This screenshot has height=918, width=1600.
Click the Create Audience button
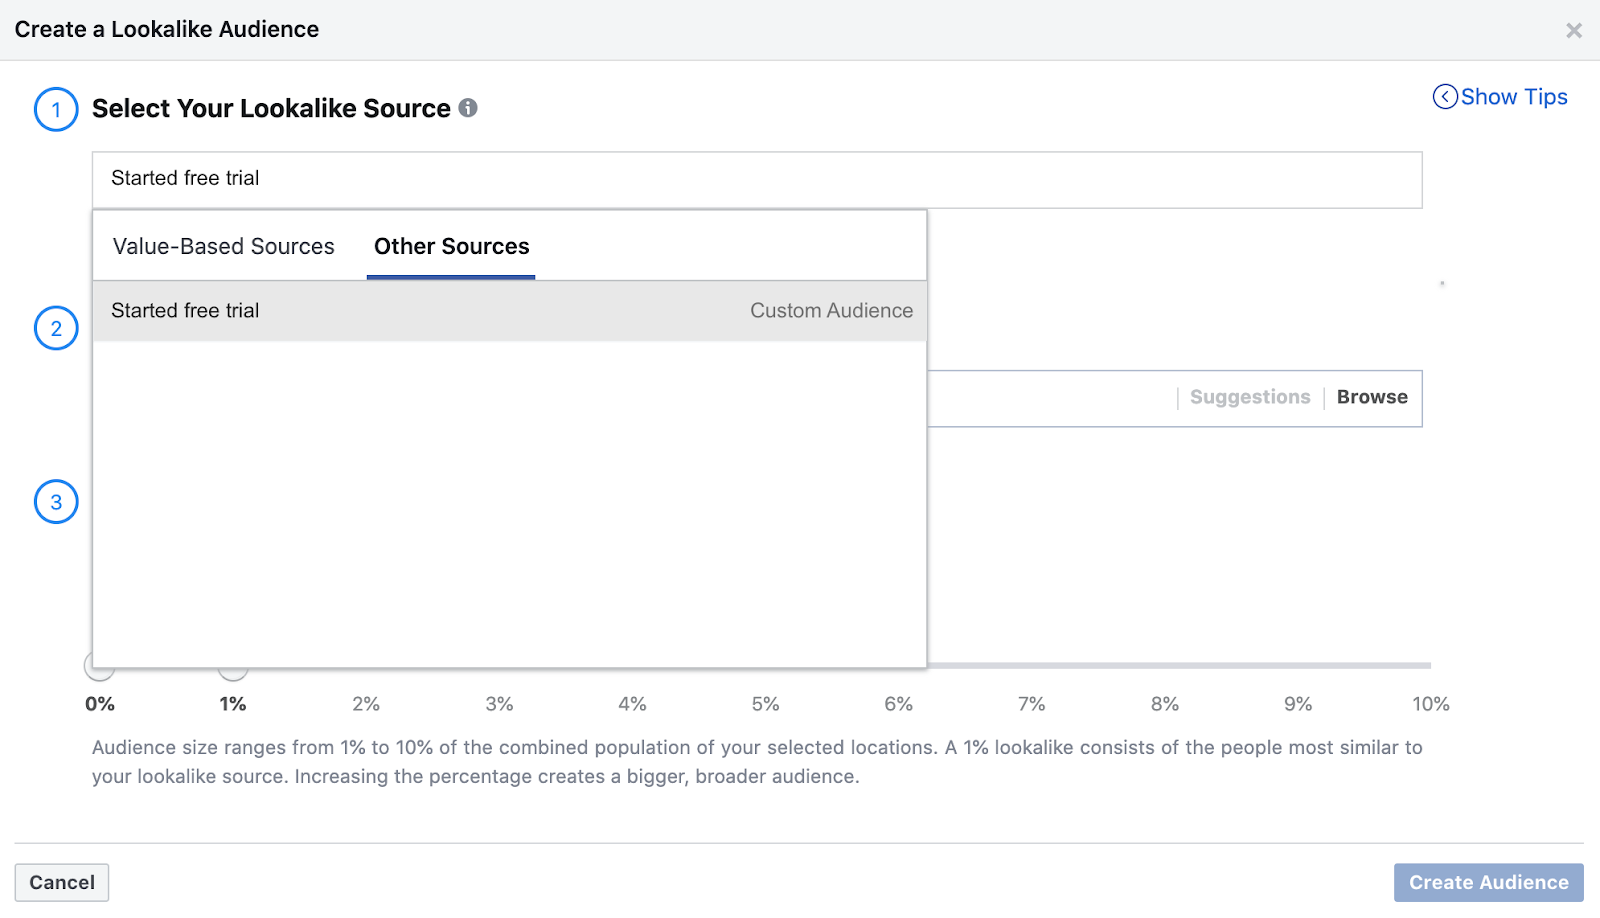pyautogui.click(x=1488, y=882)
